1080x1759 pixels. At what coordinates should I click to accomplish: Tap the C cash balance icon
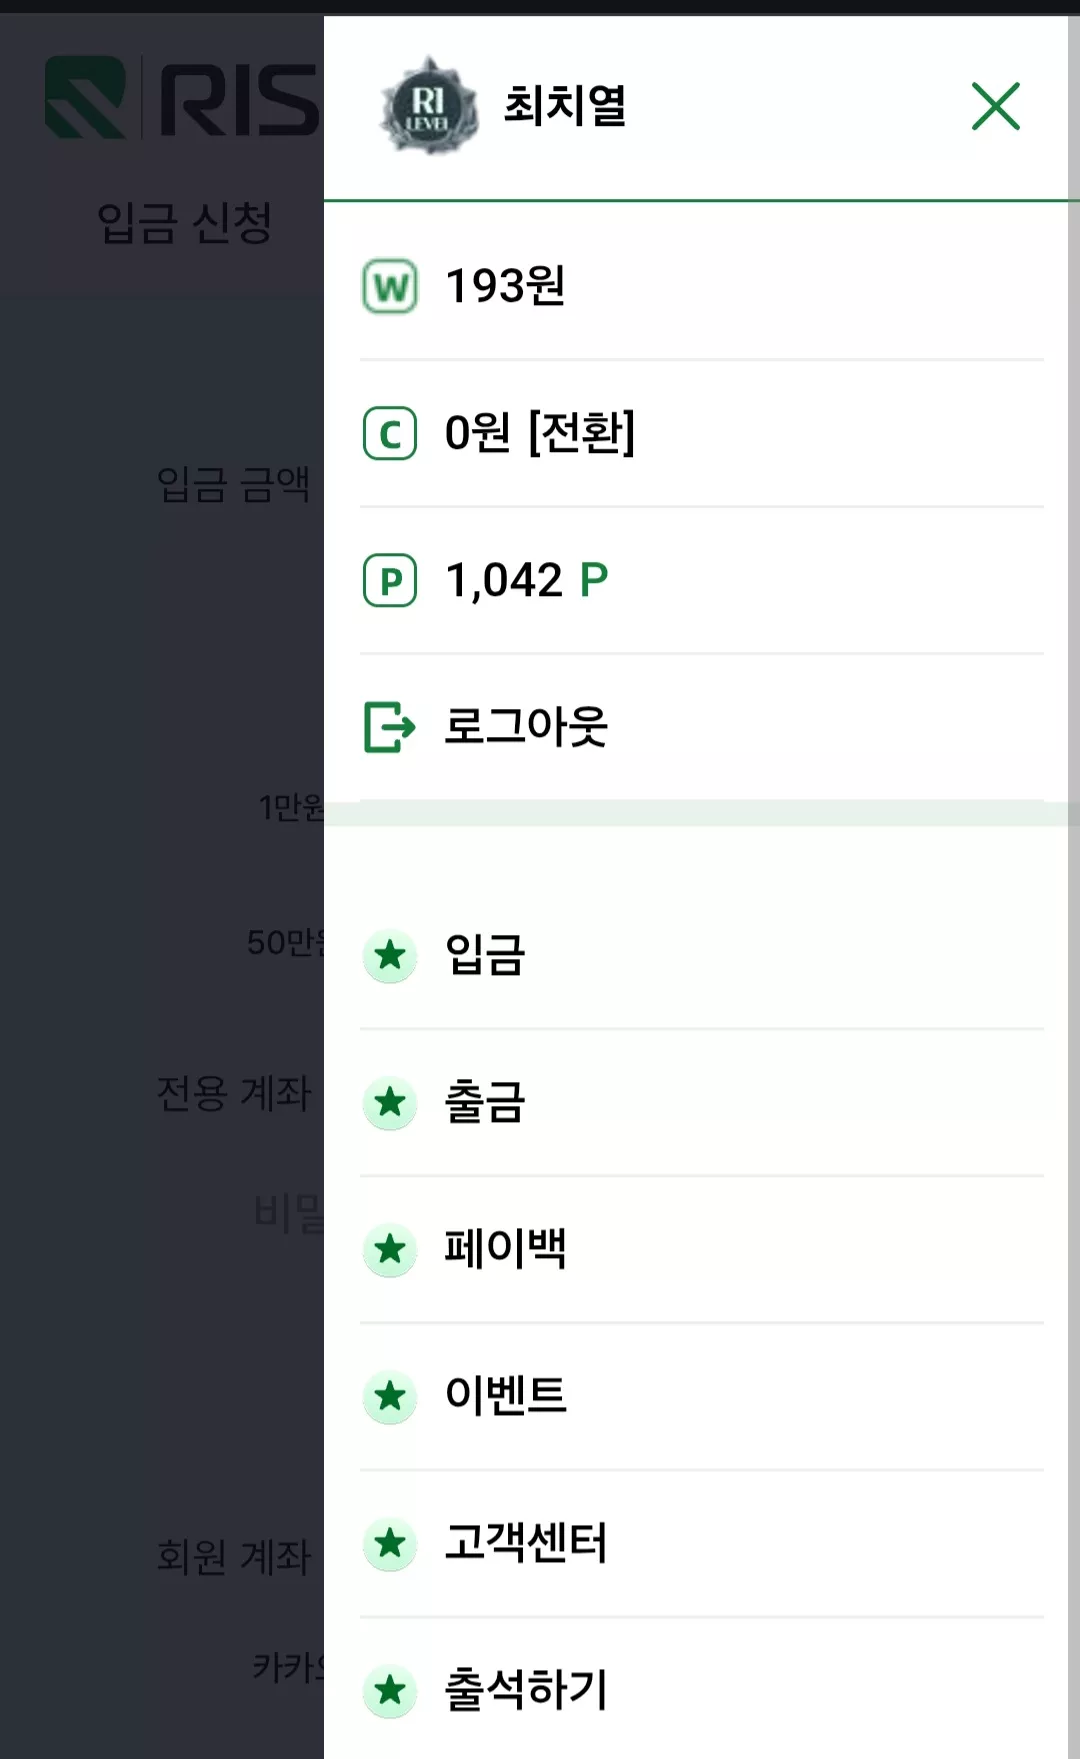pos(390,434)
